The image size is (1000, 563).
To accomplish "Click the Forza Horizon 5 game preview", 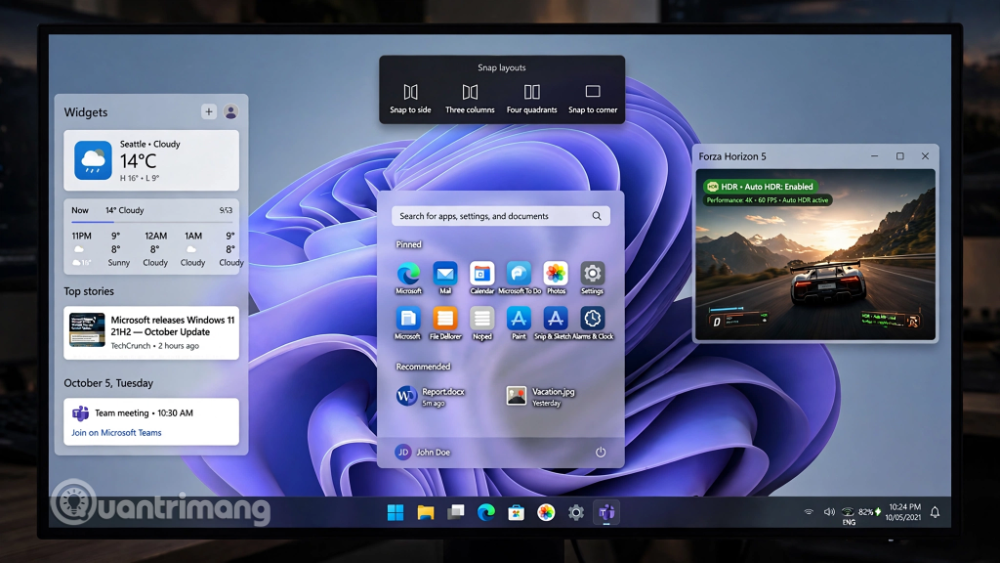I will pyautogui.click(x=815, y=254).
